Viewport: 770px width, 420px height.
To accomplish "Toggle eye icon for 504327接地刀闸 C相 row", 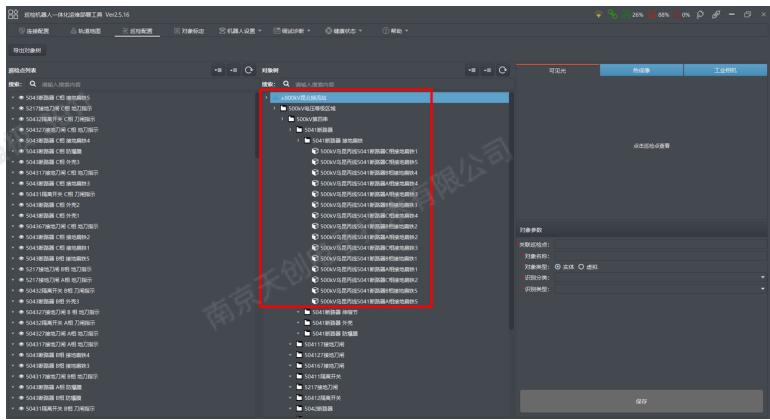I will tap(21, 130).
